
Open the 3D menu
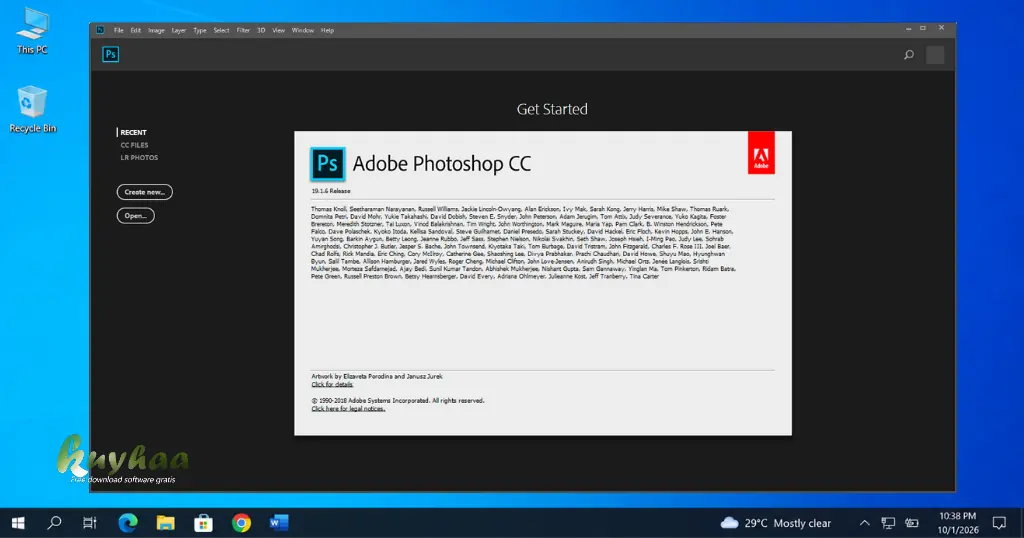[261, 30]
